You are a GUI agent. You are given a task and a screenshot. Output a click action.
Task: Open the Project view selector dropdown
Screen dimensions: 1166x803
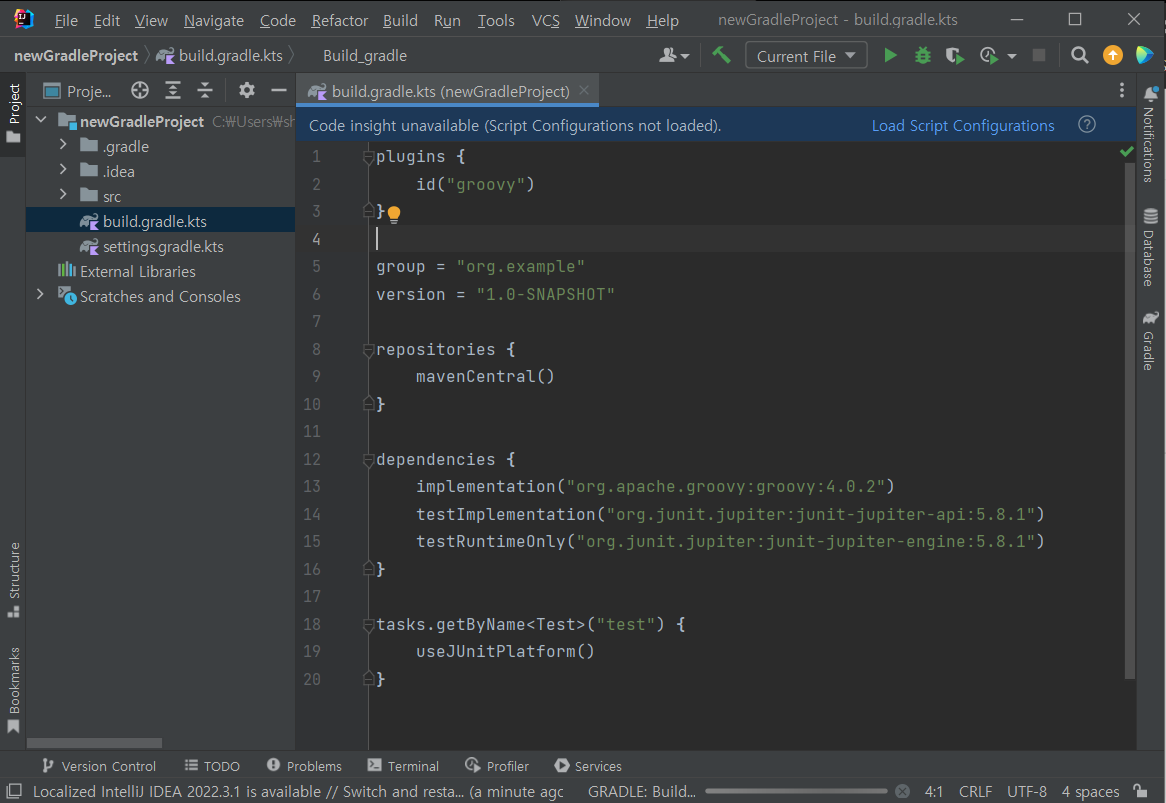coord(77,91)
